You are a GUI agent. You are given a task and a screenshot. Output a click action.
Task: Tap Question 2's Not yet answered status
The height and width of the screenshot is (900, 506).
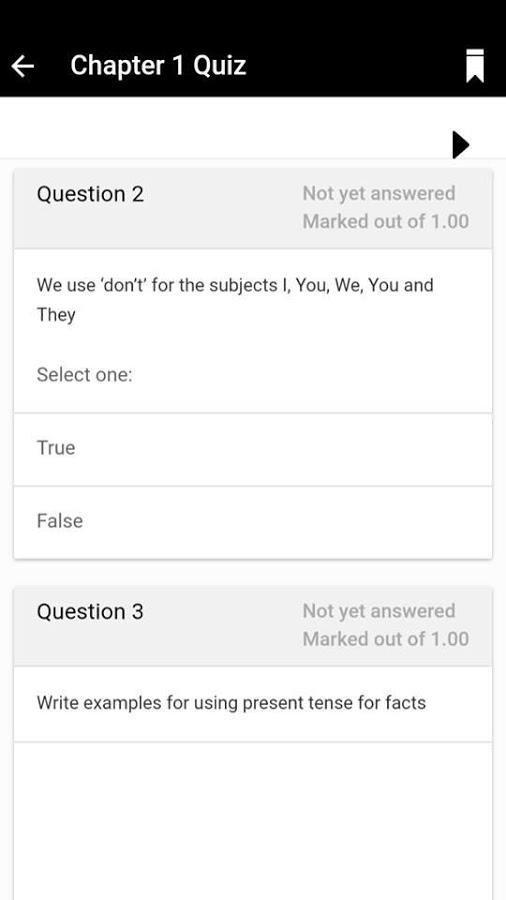pyautogui.click(x=379, y=193)
